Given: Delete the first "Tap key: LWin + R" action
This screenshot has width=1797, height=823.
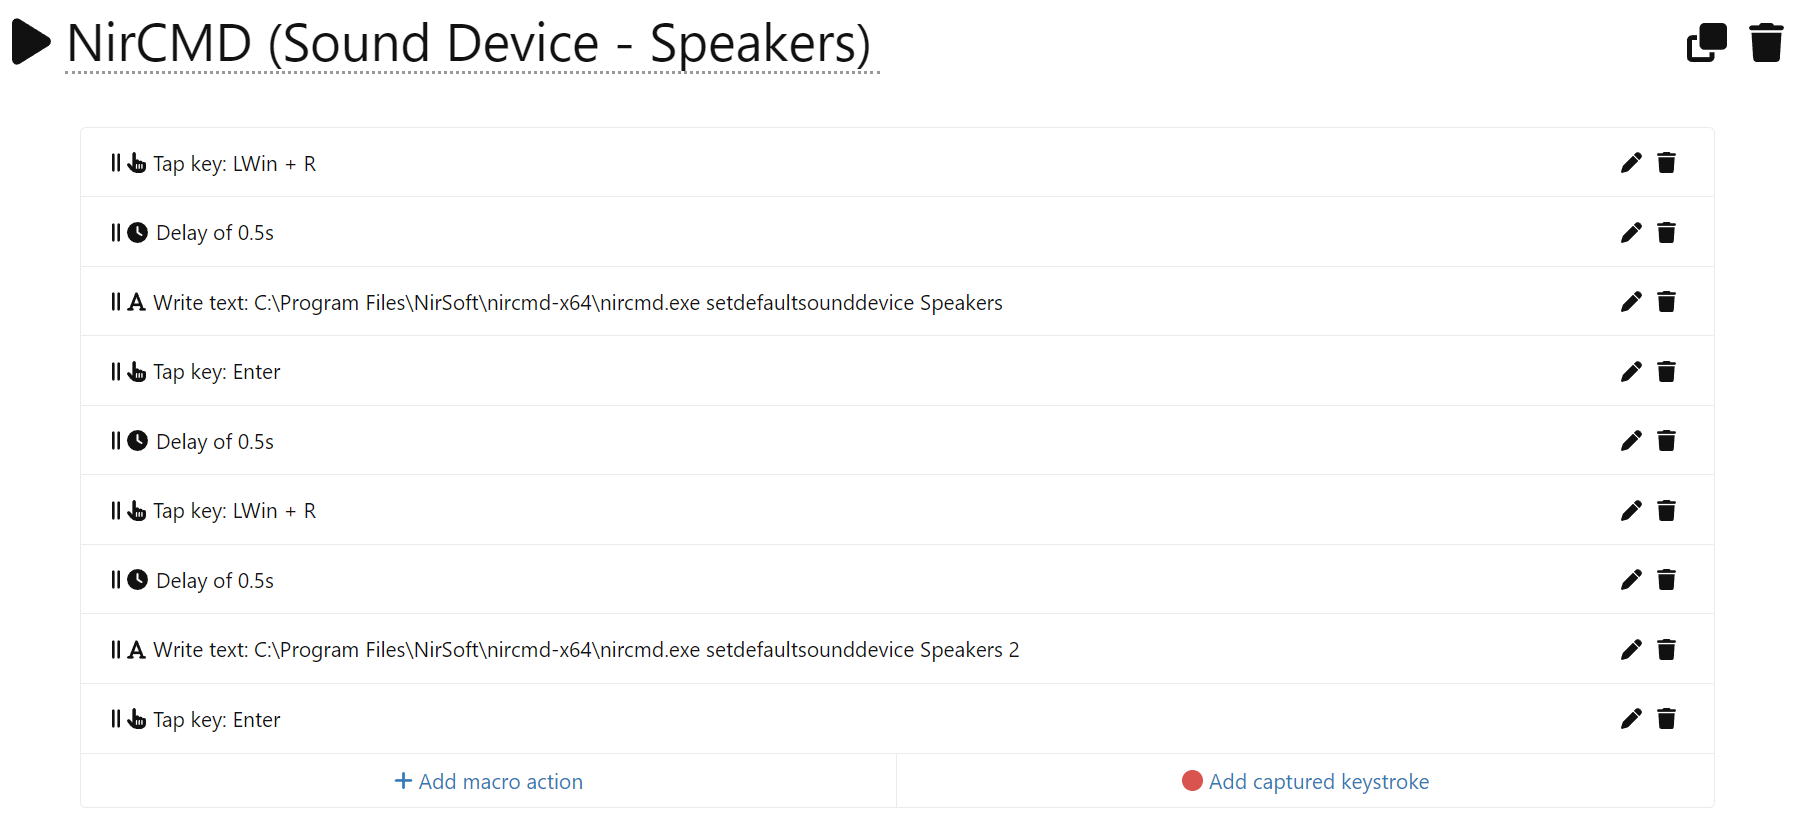Looking at the screenshot, I should click(x=1666, y=163).
